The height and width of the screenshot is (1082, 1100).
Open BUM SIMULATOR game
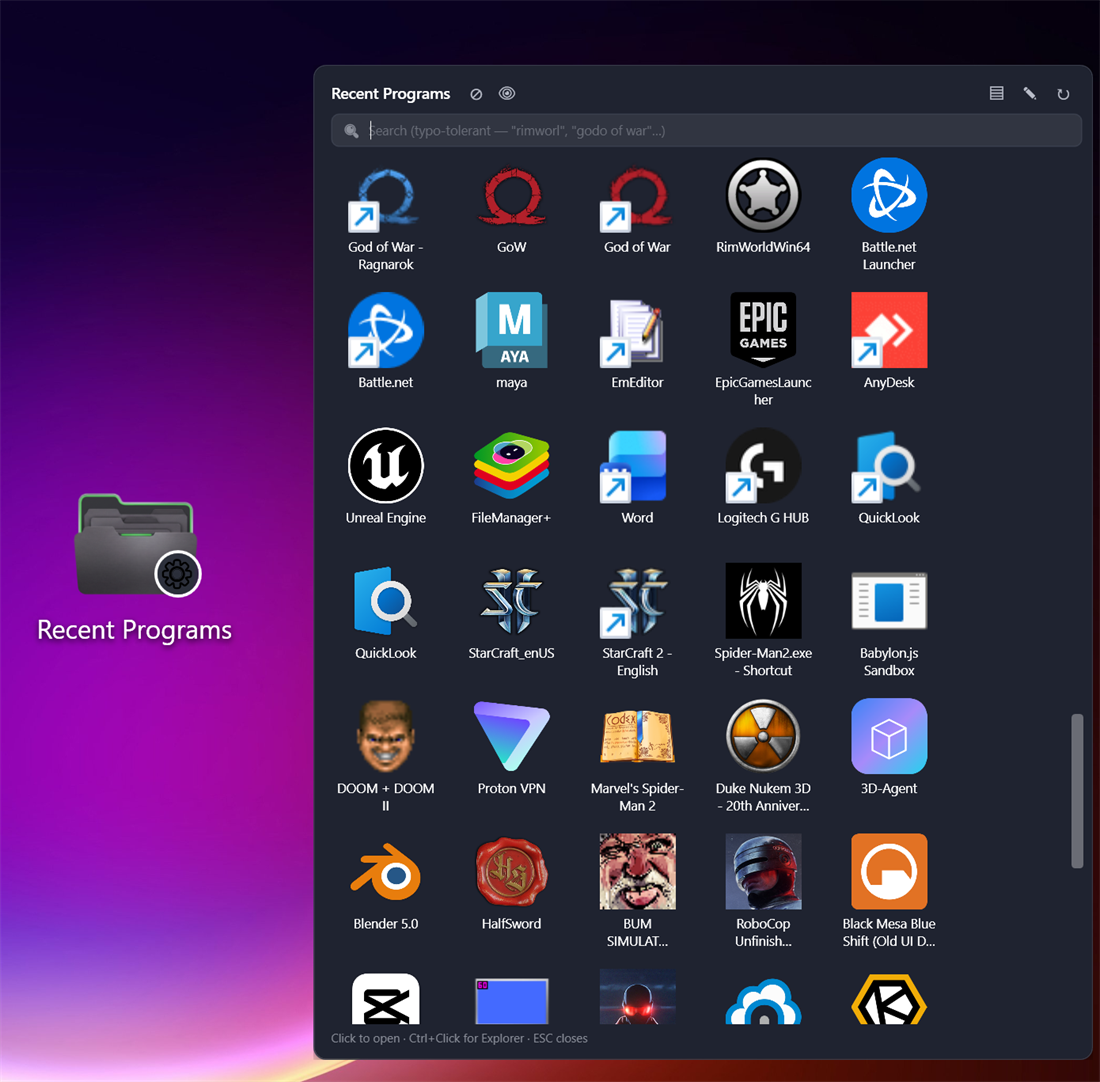point(637,872)
